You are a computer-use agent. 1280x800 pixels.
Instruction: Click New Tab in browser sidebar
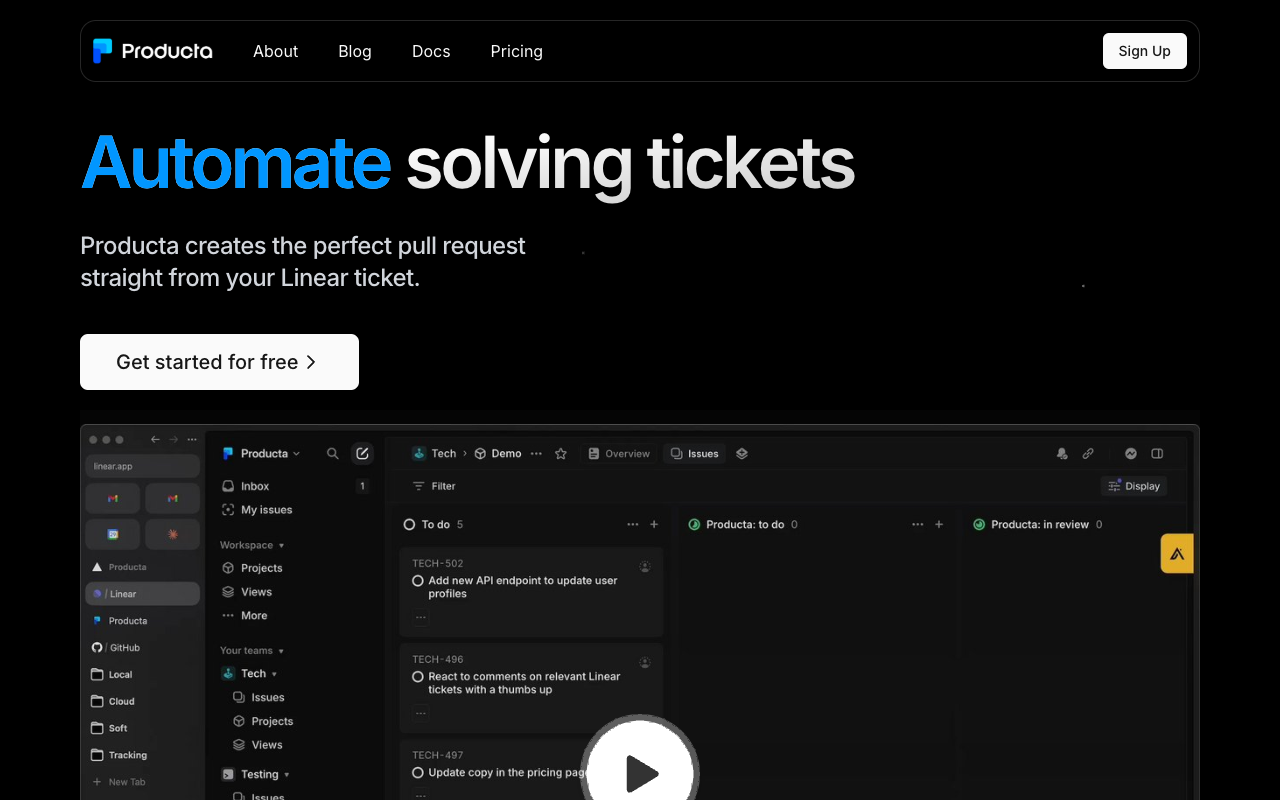coord(120,782)
